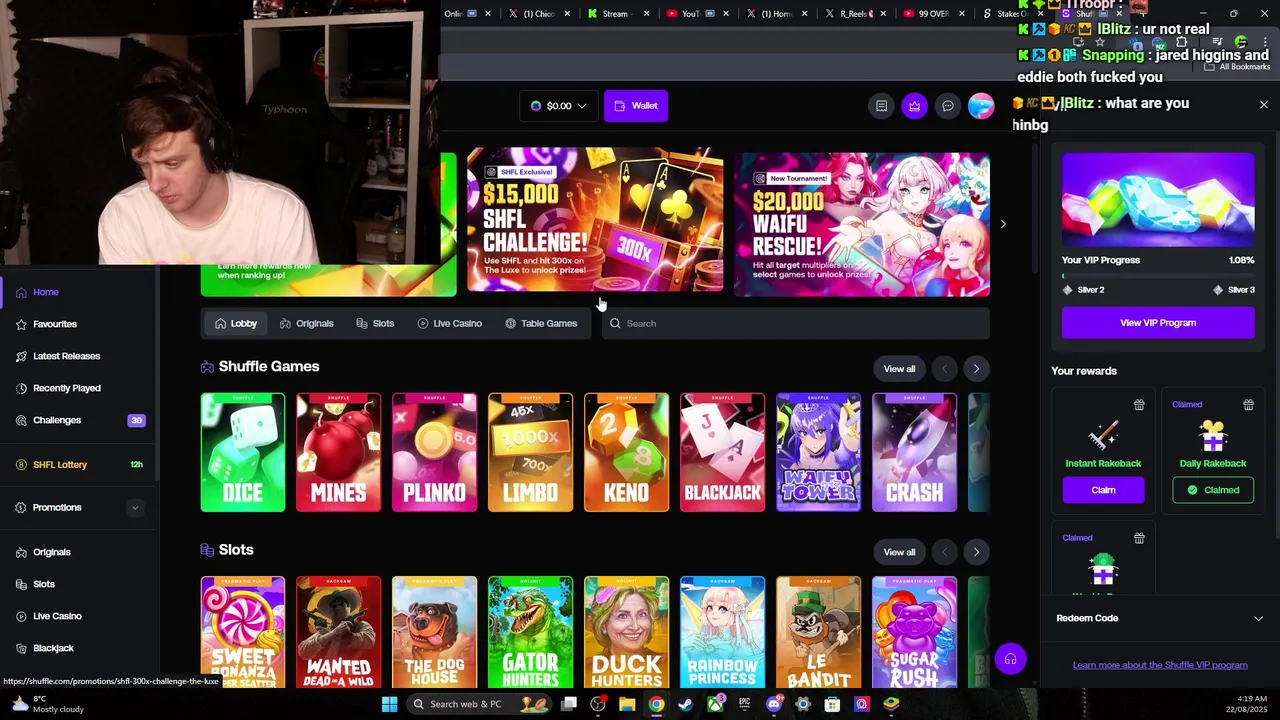Open the chat bubble icon
Viewport: 1280px width, 720px height.
click(x=947, y=106)
